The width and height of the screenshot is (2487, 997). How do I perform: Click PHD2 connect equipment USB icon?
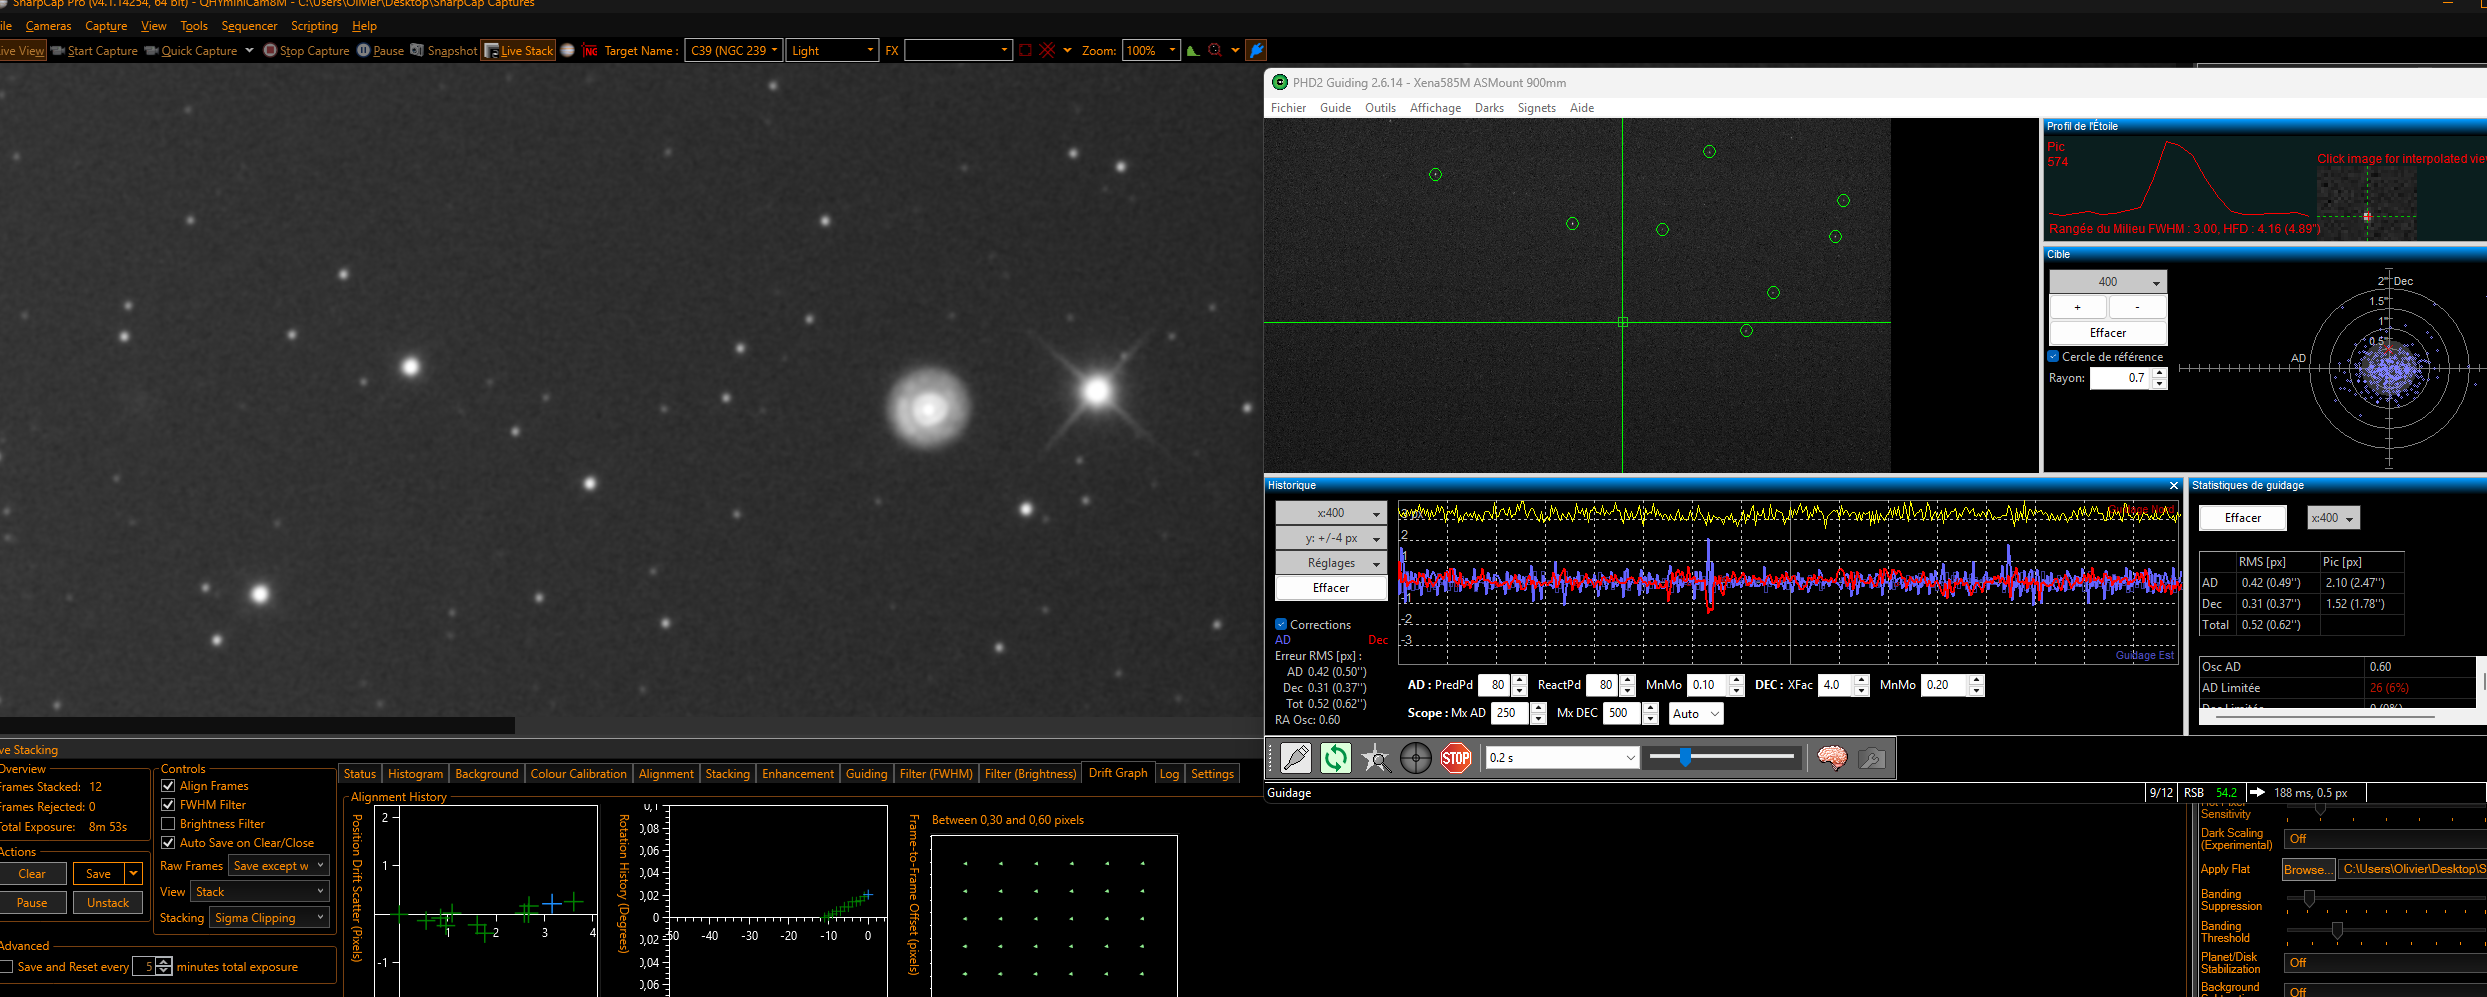[x=1296, y=758]
